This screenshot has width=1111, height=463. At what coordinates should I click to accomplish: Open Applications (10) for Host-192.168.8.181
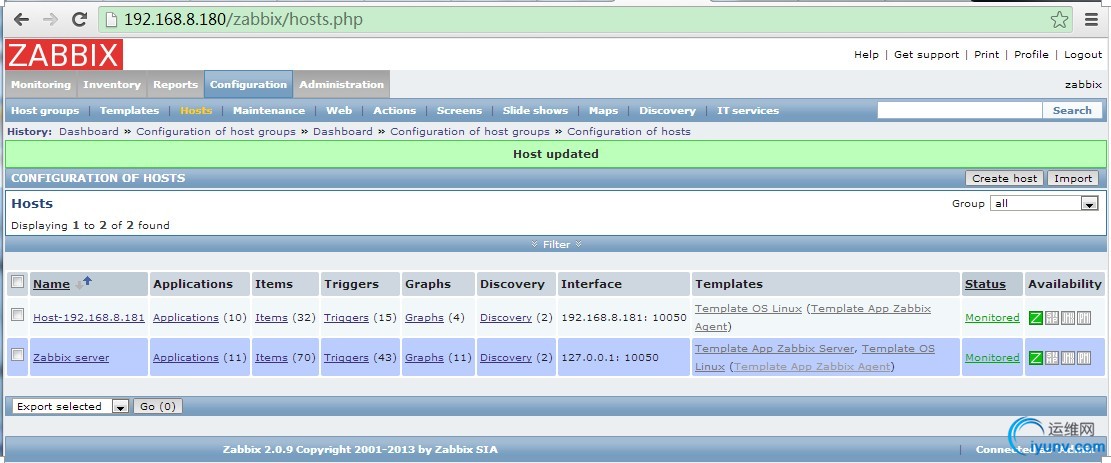(186, 318)
